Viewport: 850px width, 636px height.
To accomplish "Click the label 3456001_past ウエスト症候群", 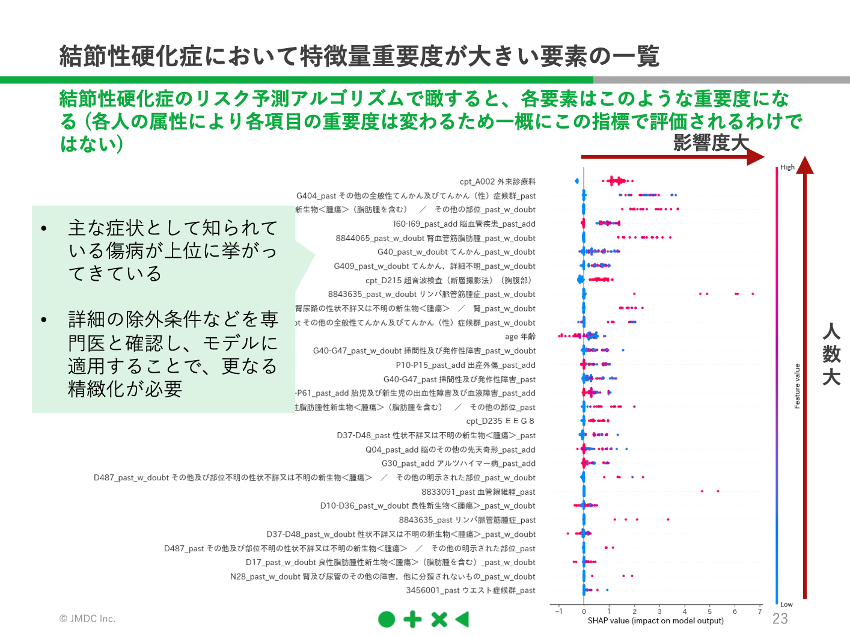I will 471,590.
